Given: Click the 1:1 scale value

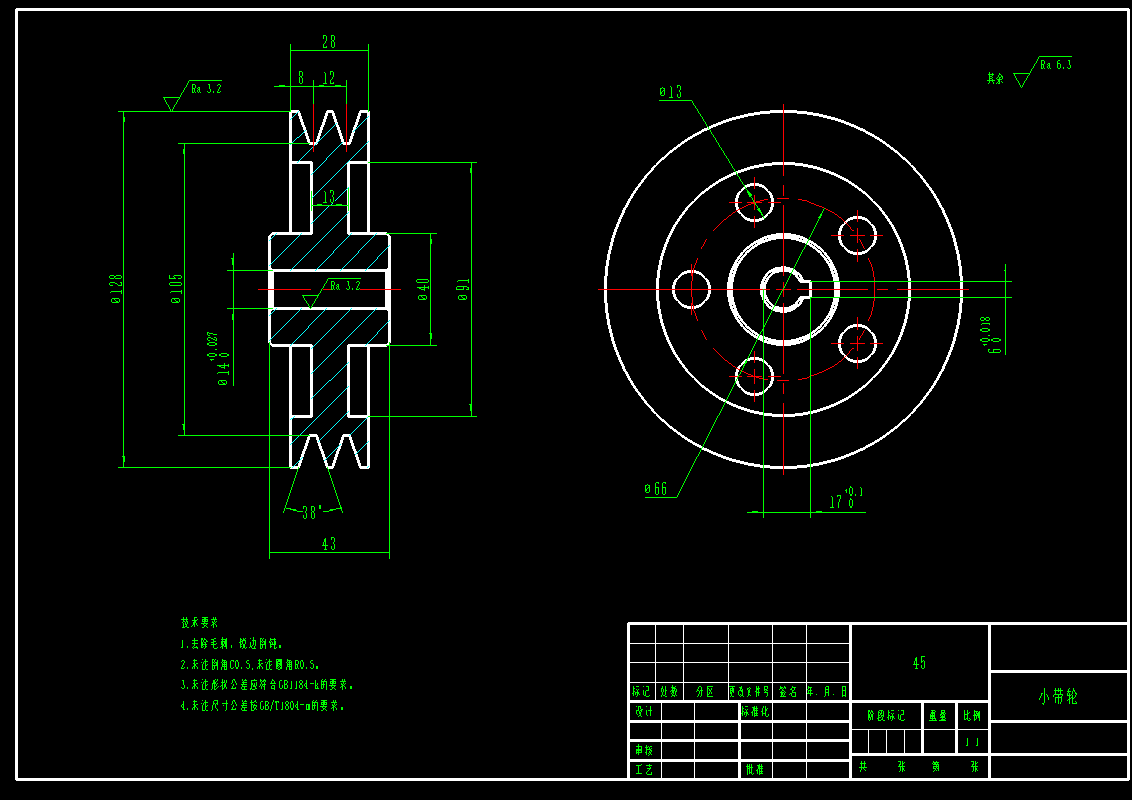Looking at the screenshot, I should coord(972,742).
